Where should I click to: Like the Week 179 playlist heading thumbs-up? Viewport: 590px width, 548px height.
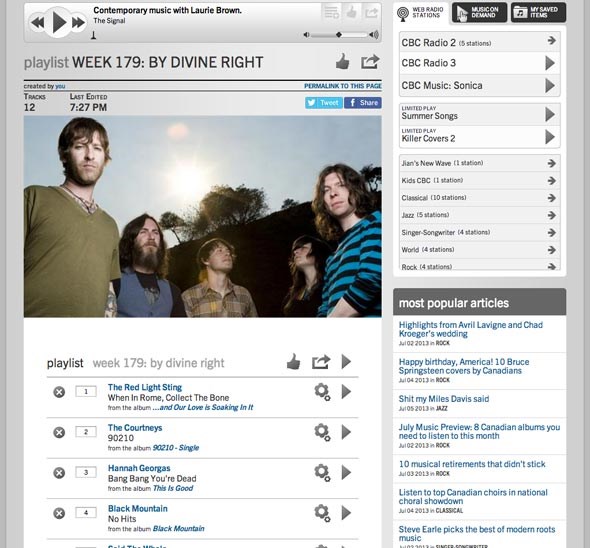pos(342,62)
